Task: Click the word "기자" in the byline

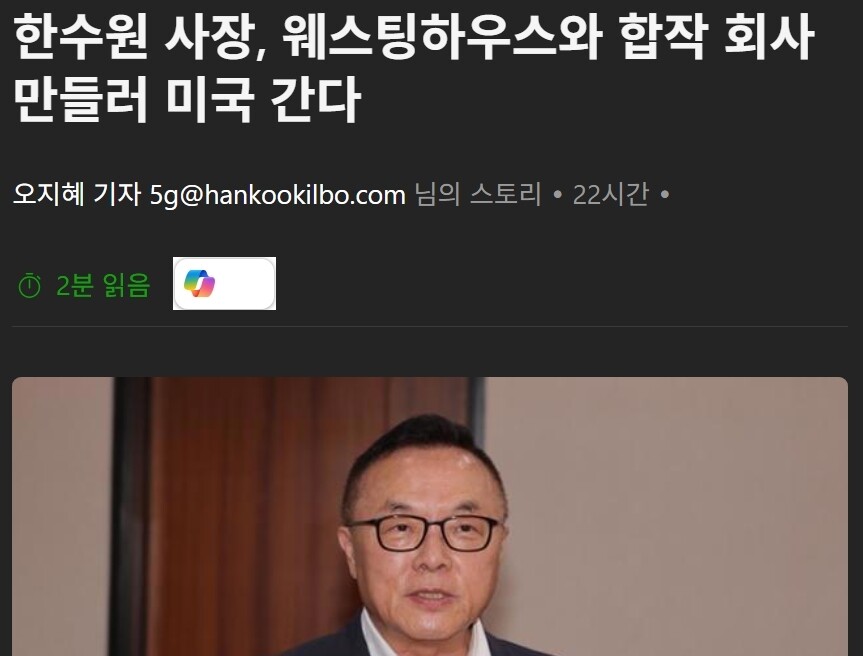Action: pos(117,194)
